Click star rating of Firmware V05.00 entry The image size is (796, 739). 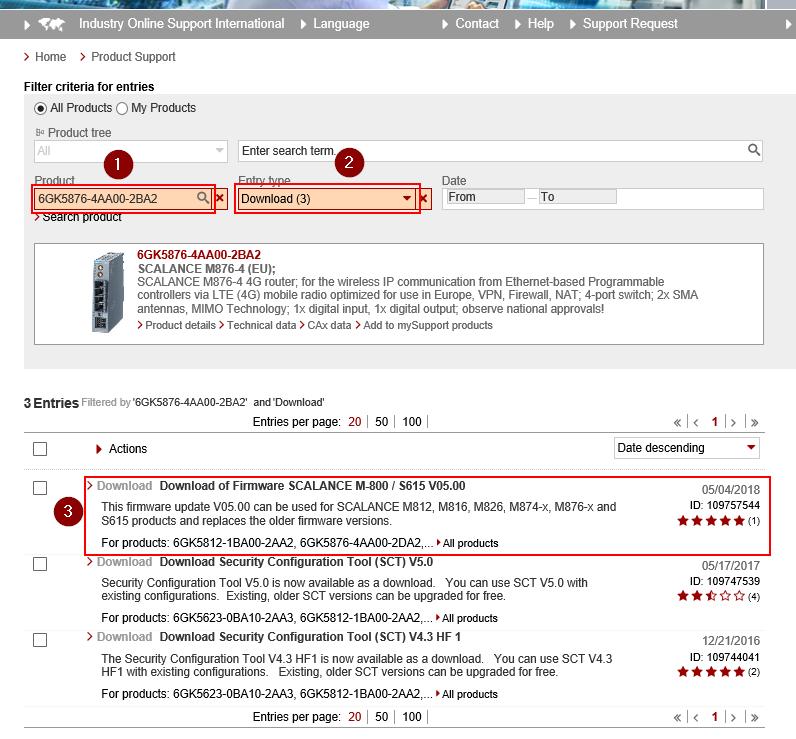(x=711, y=521)
